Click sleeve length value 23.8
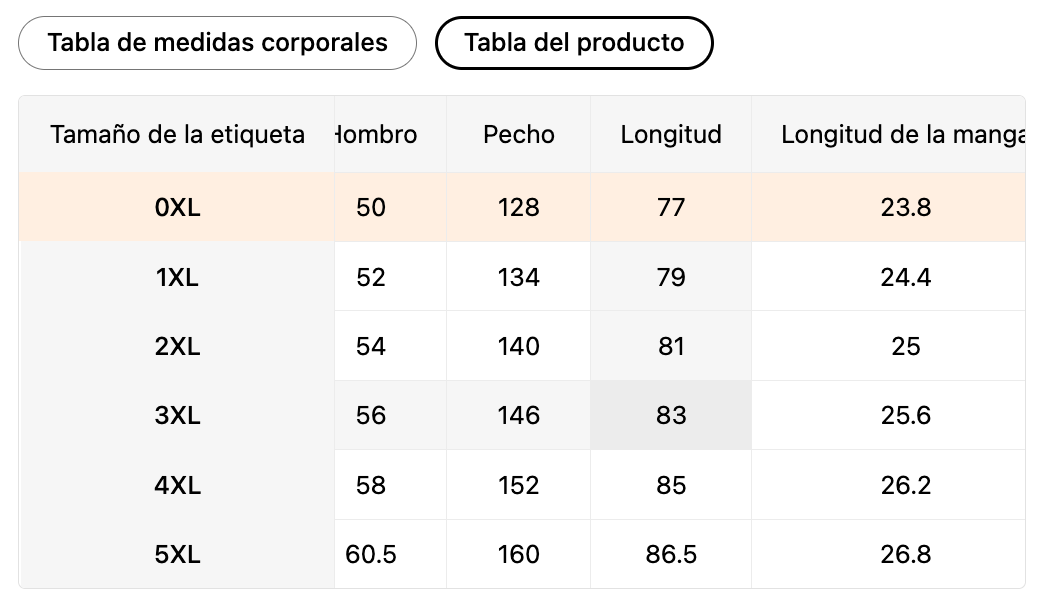The image size is (1038, 612). (905, 207)
